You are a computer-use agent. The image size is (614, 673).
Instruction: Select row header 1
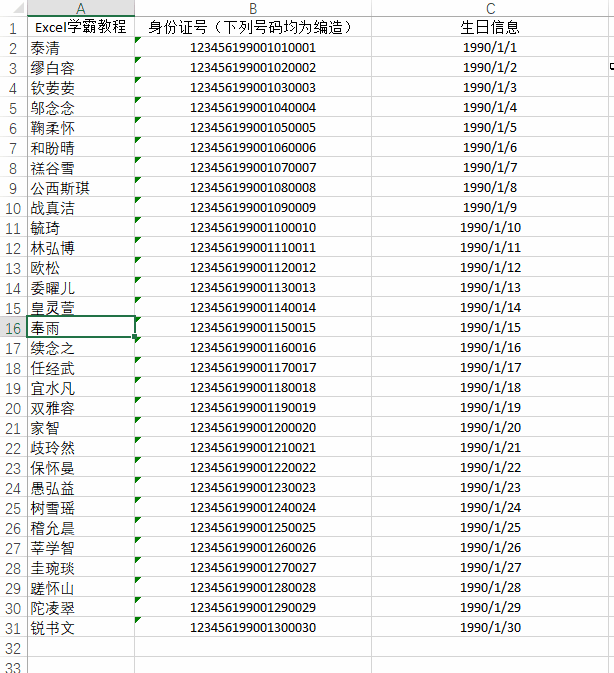pyautogui.click(x=13, y=28)
